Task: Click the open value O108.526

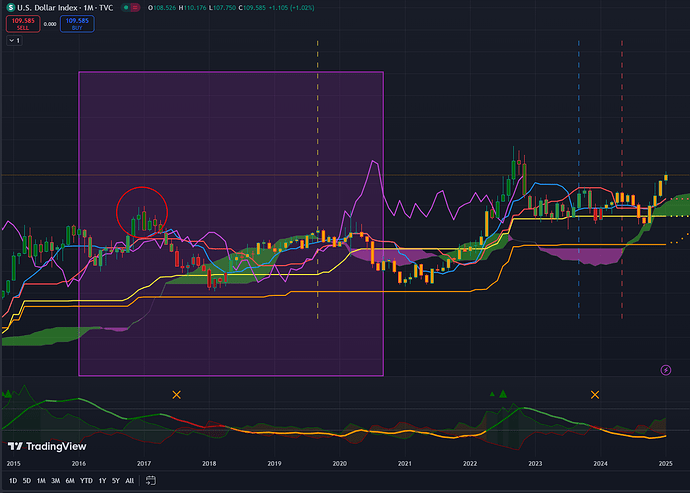Action: [x=162, y=7]
